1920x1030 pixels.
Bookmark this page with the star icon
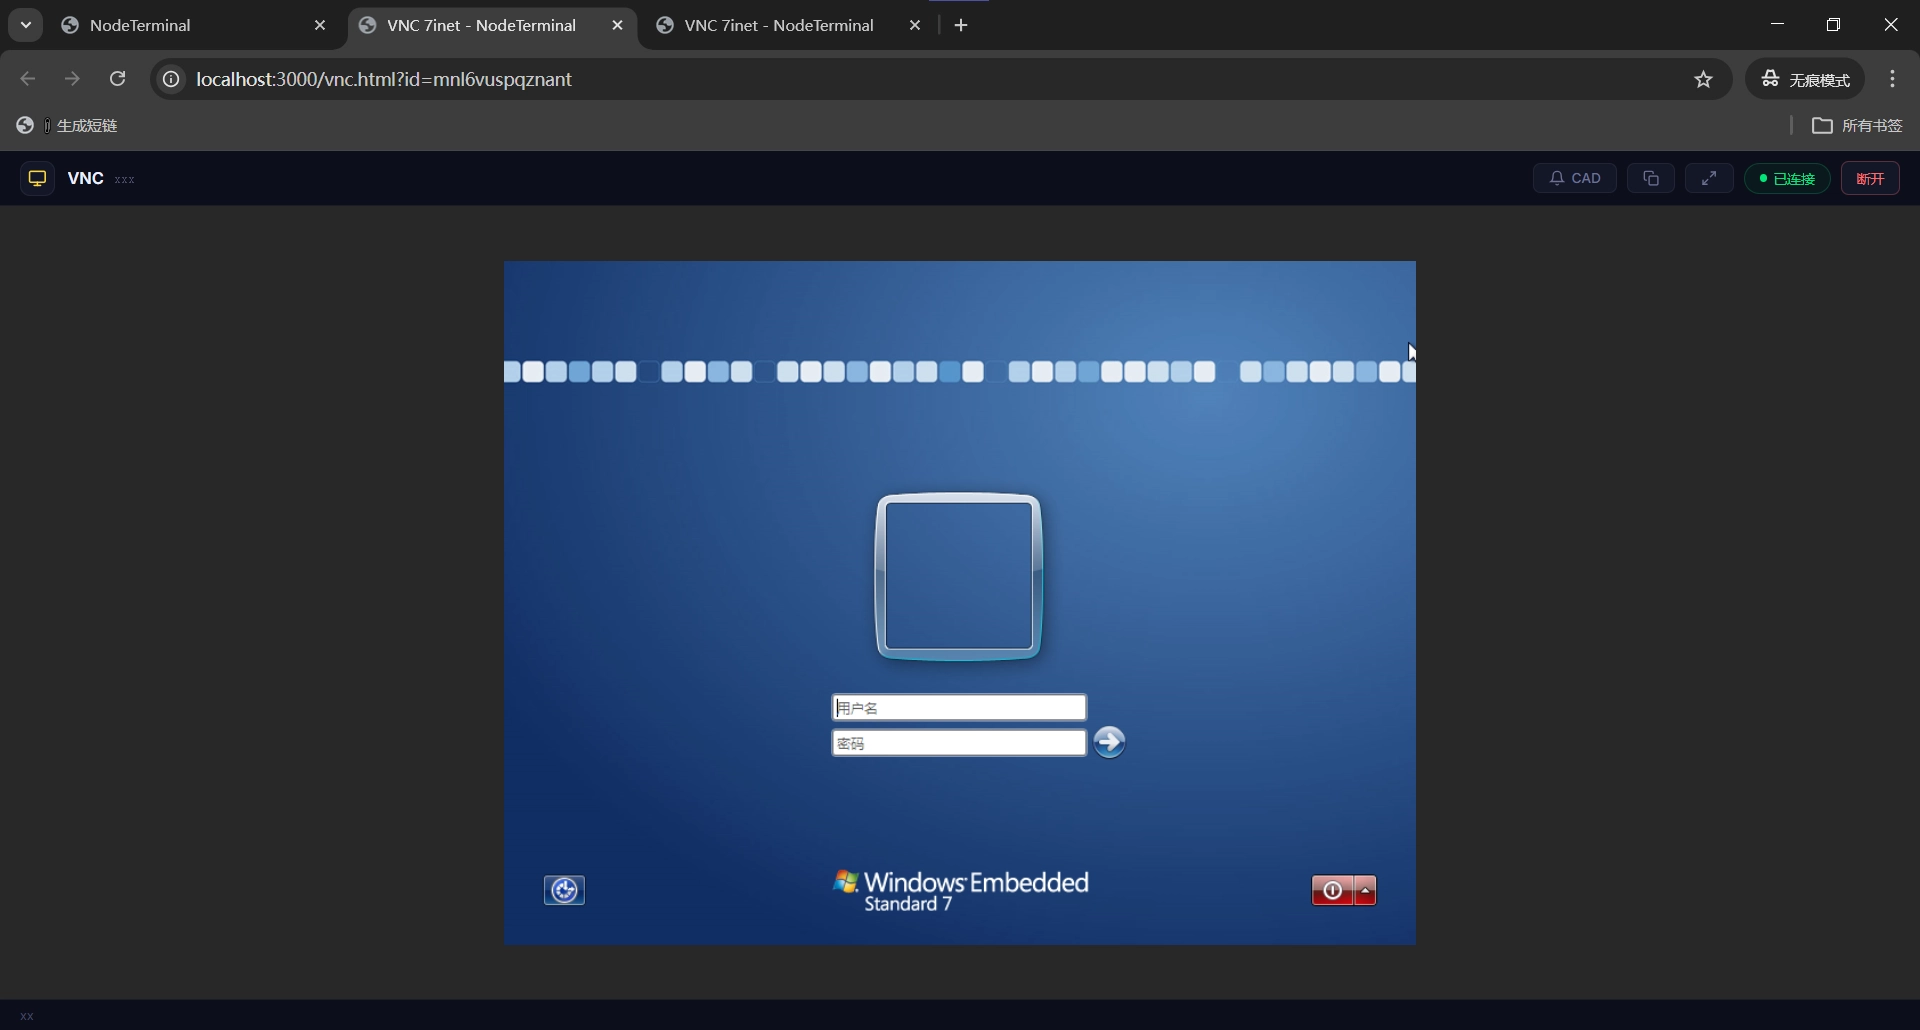pyautogui.click(x=1704, y=80)
